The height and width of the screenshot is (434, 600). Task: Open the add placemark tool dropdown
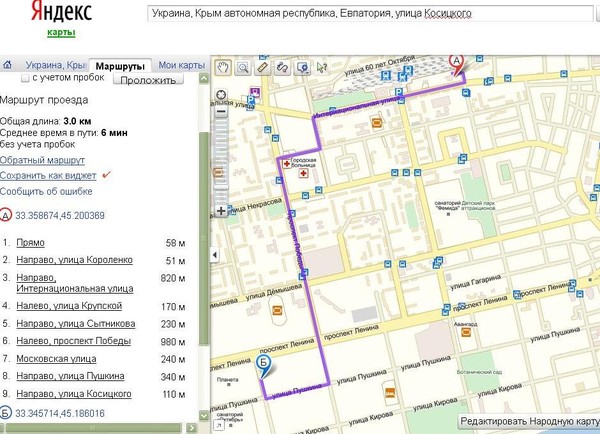[302, 68]
